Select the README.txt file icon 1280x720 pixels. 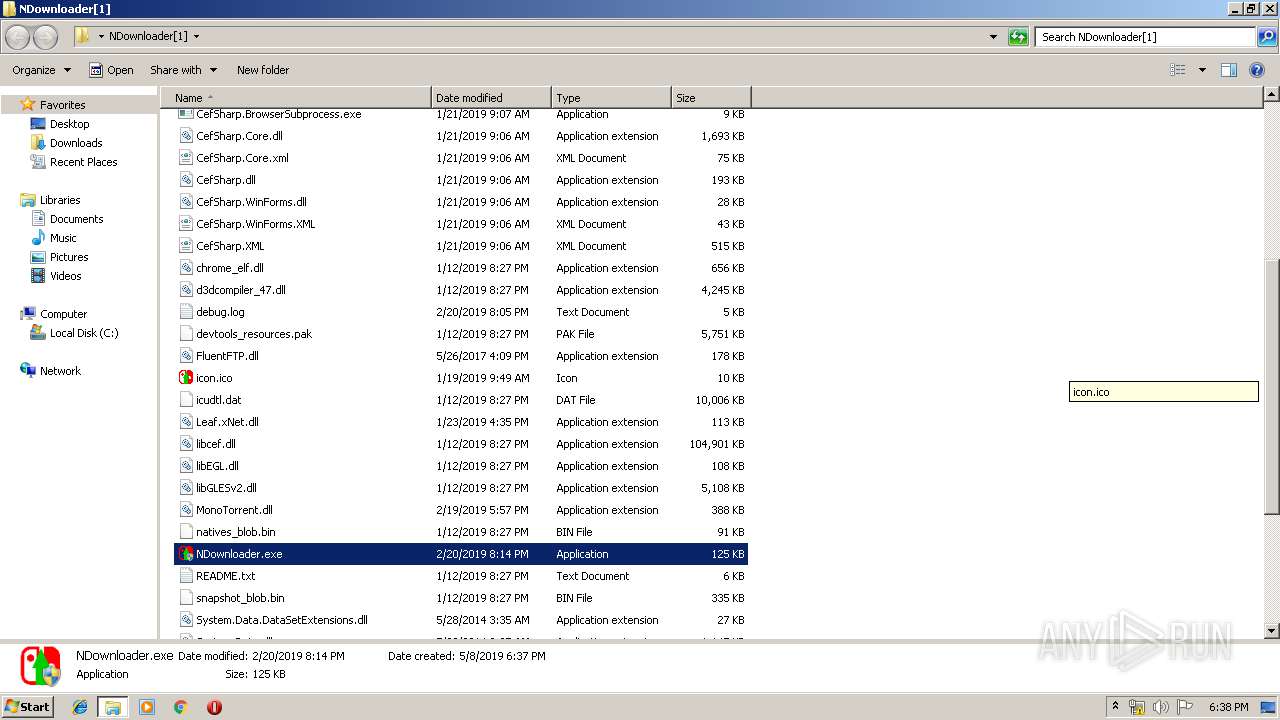click(x=186, y=576)
